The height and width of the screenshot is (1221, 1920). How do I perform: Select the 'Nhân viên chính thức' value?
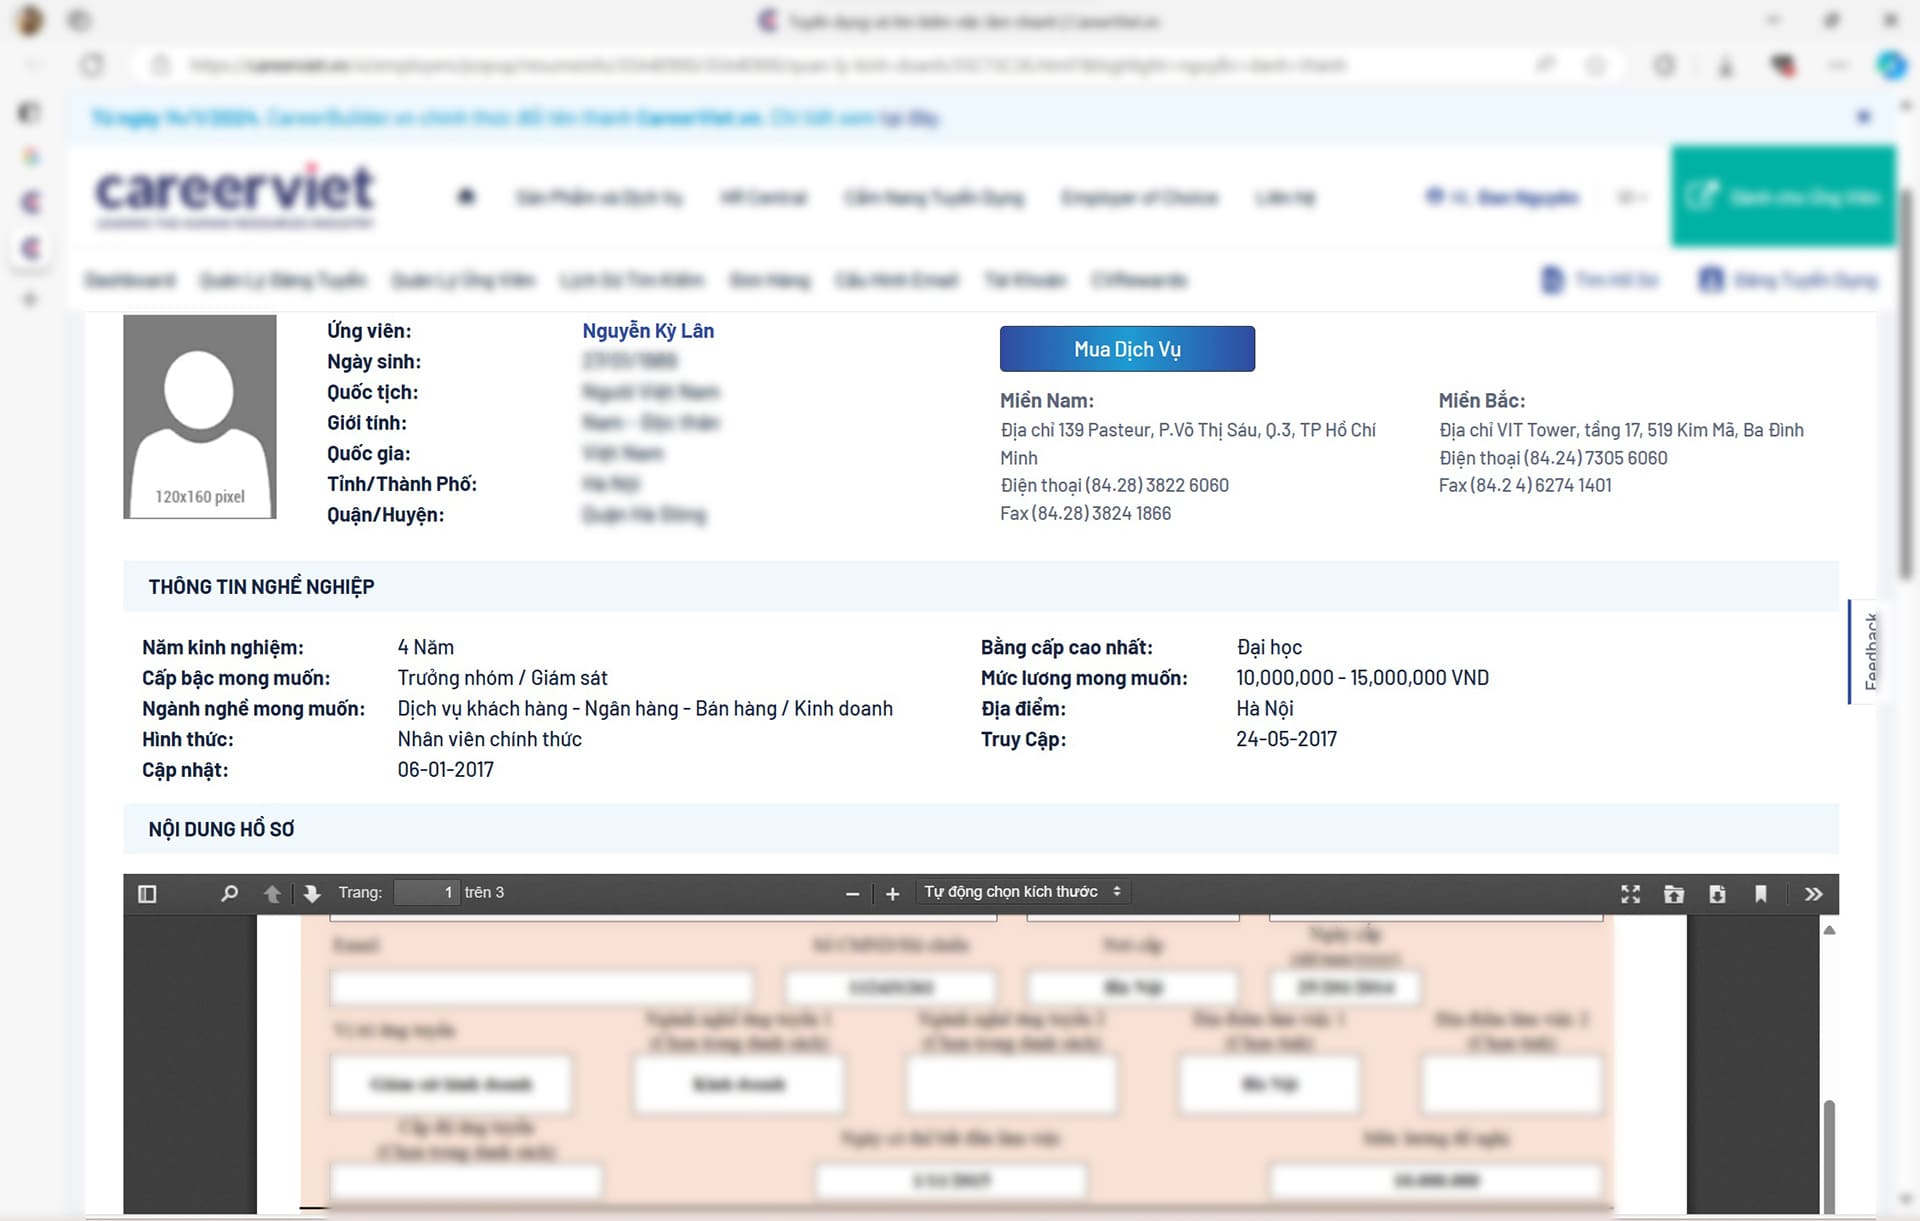click(x=489, y=739)
